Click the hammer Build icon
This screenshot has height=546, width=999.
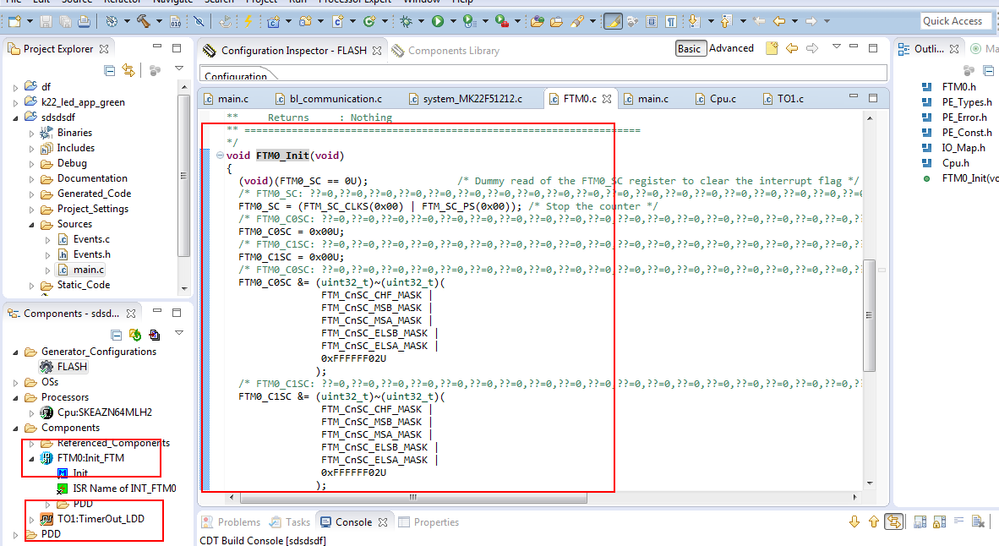click(144, 22)
